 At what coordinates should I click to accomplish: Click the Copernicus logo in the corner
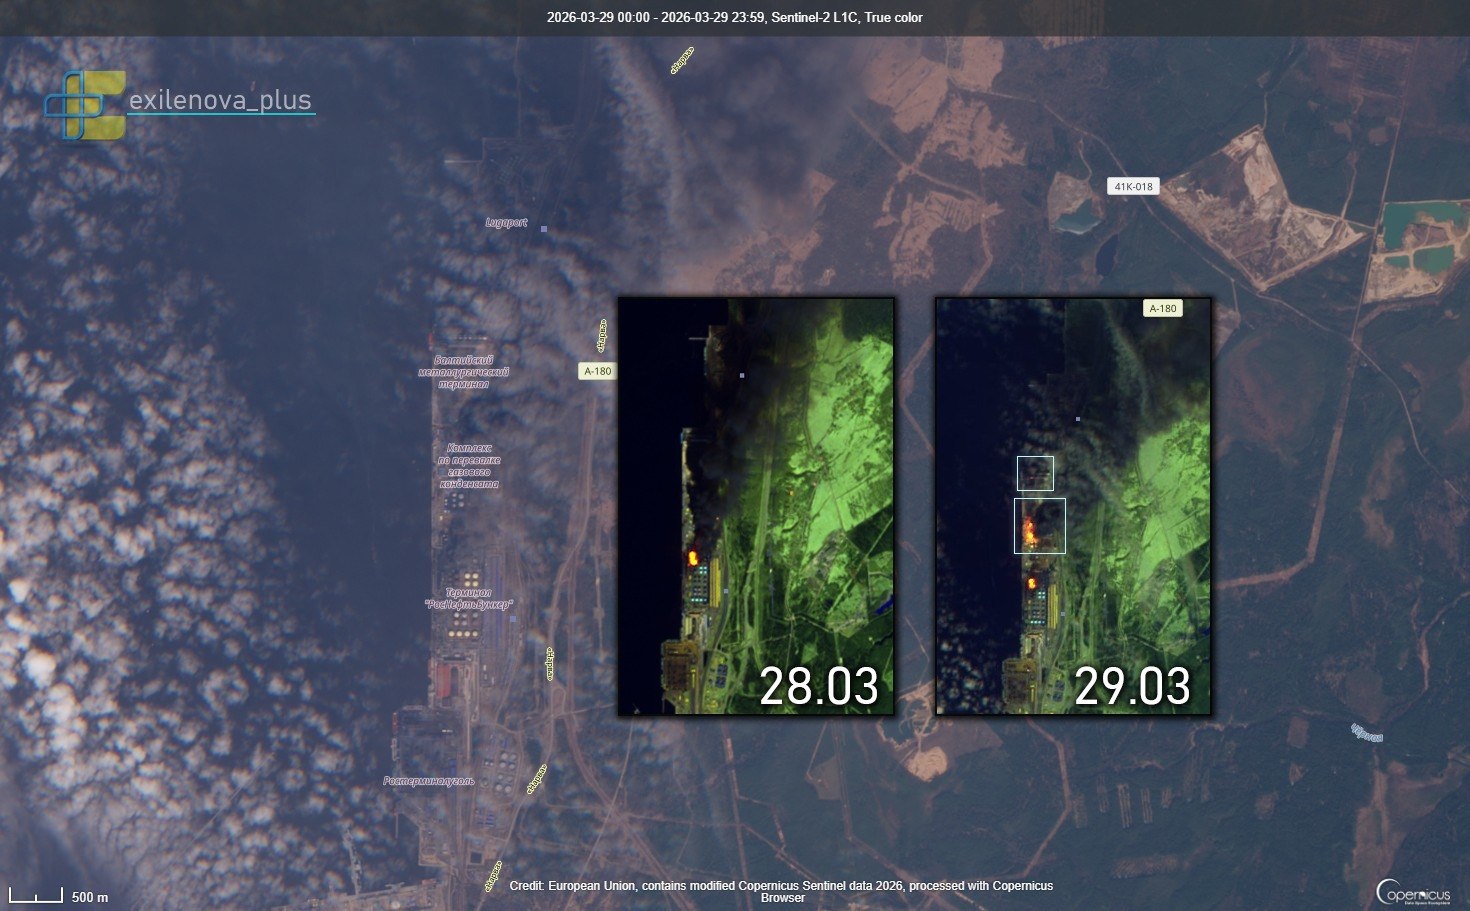pos(1413,892)
